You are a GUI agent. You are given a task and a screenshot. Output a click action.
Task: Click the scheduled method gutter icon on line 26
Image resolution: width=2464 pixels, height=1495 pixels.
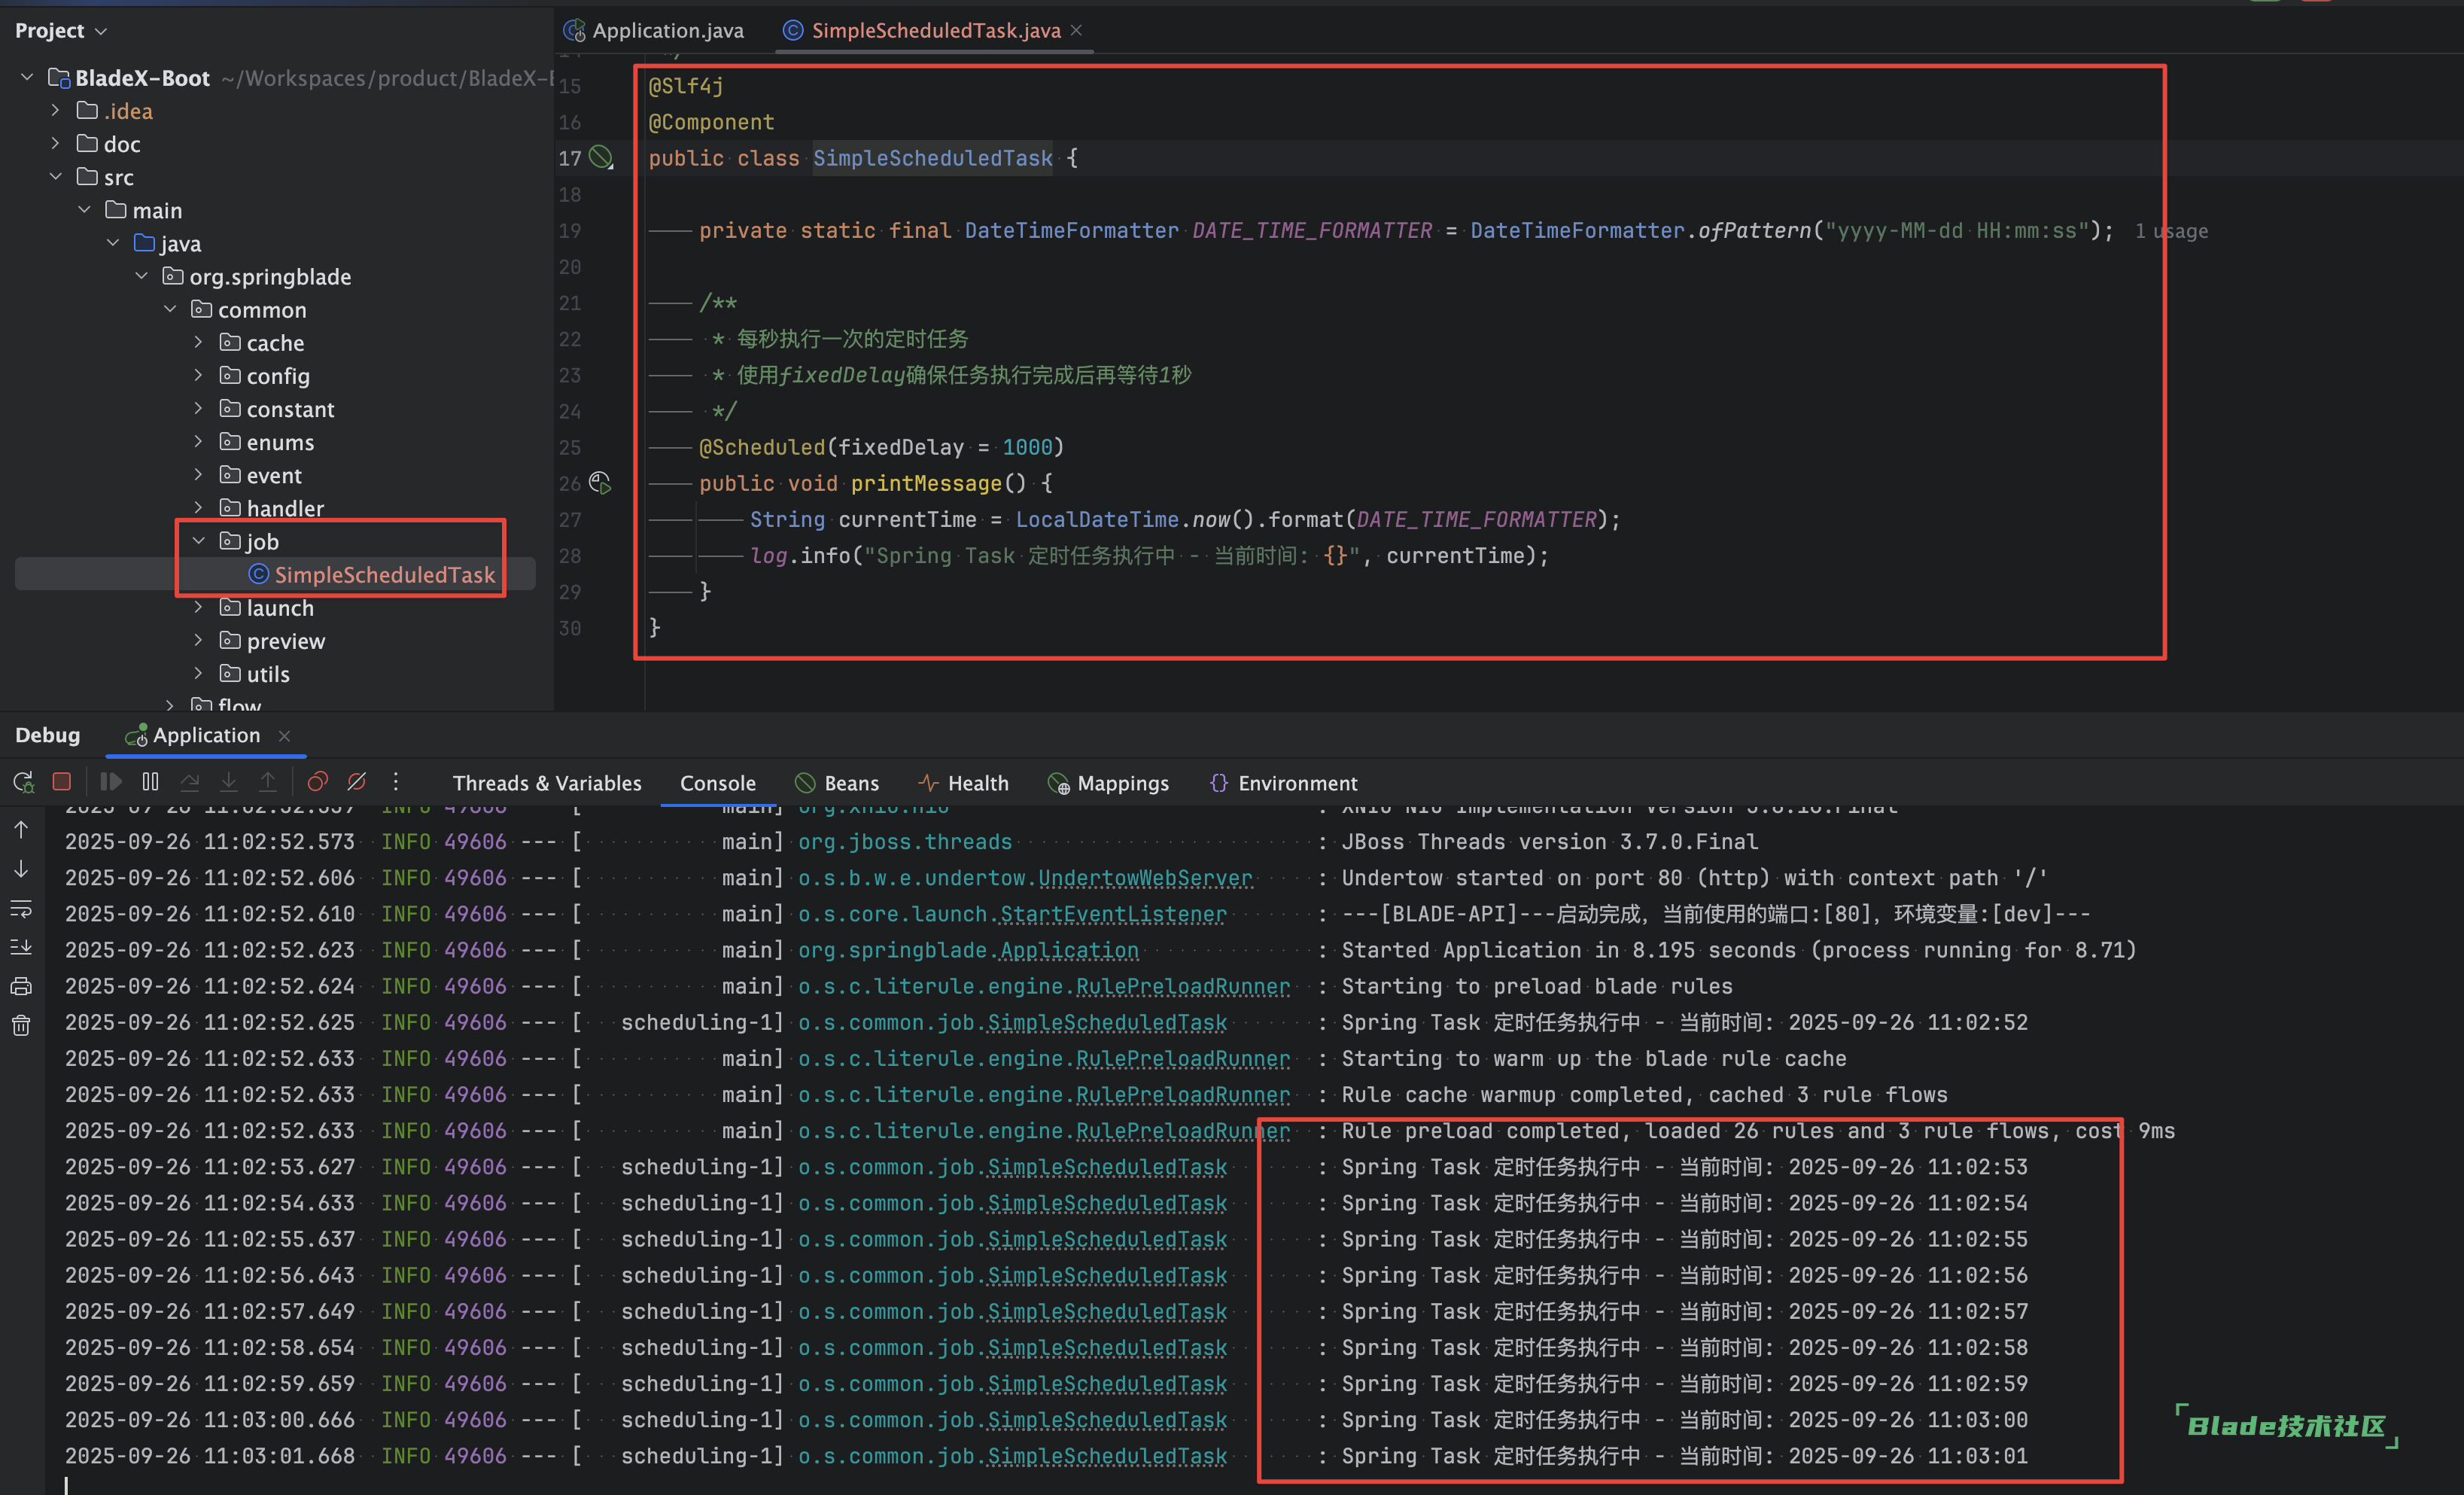pyautogui.click(x=600, y=483)
